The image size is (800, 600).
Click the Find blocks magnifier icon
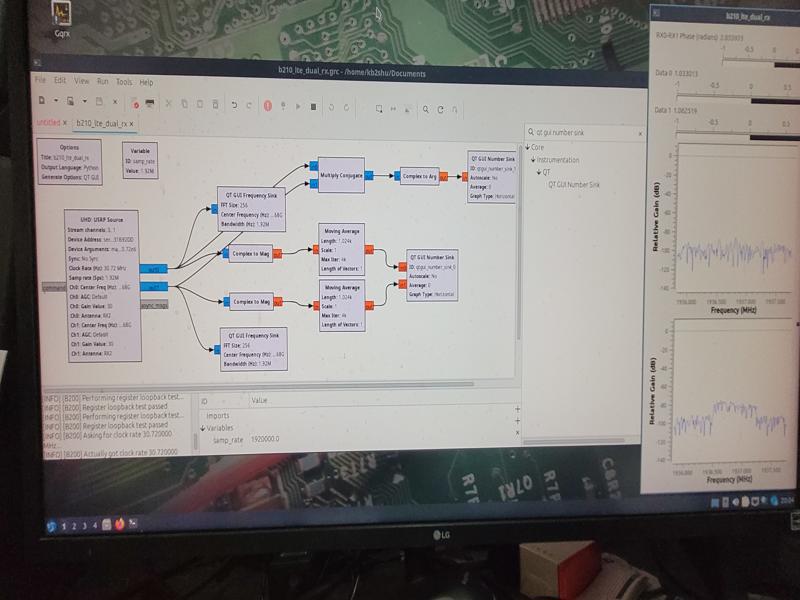point(426,109)
